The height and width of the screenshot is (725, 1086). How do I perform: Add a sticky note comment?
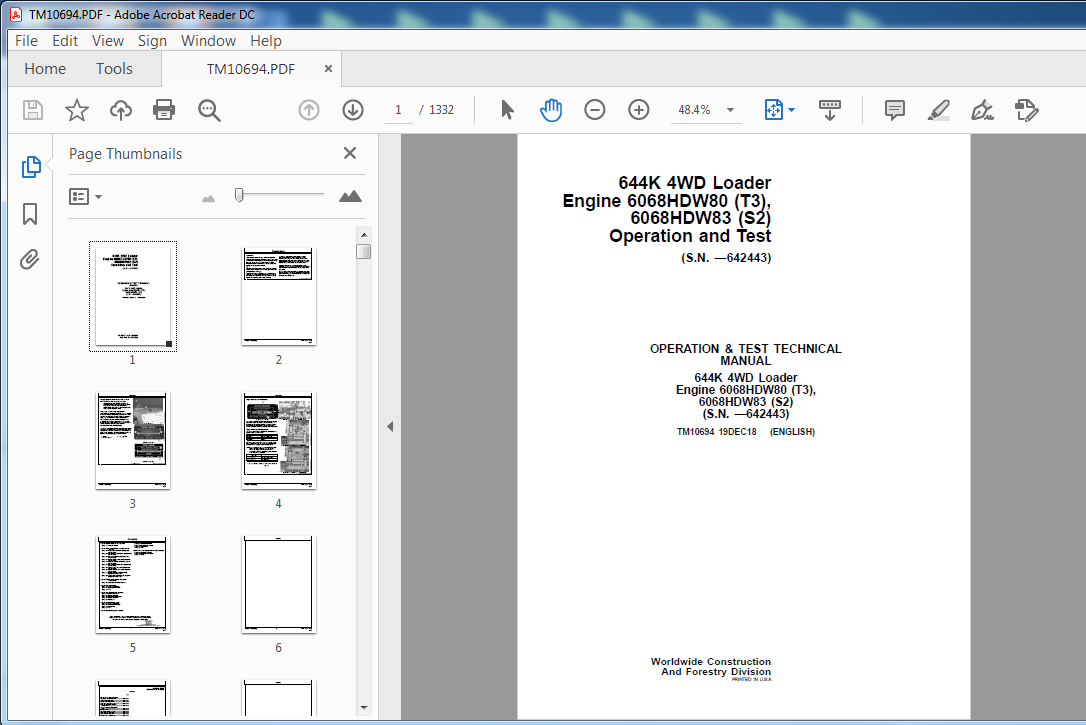(x=895, y=110)
